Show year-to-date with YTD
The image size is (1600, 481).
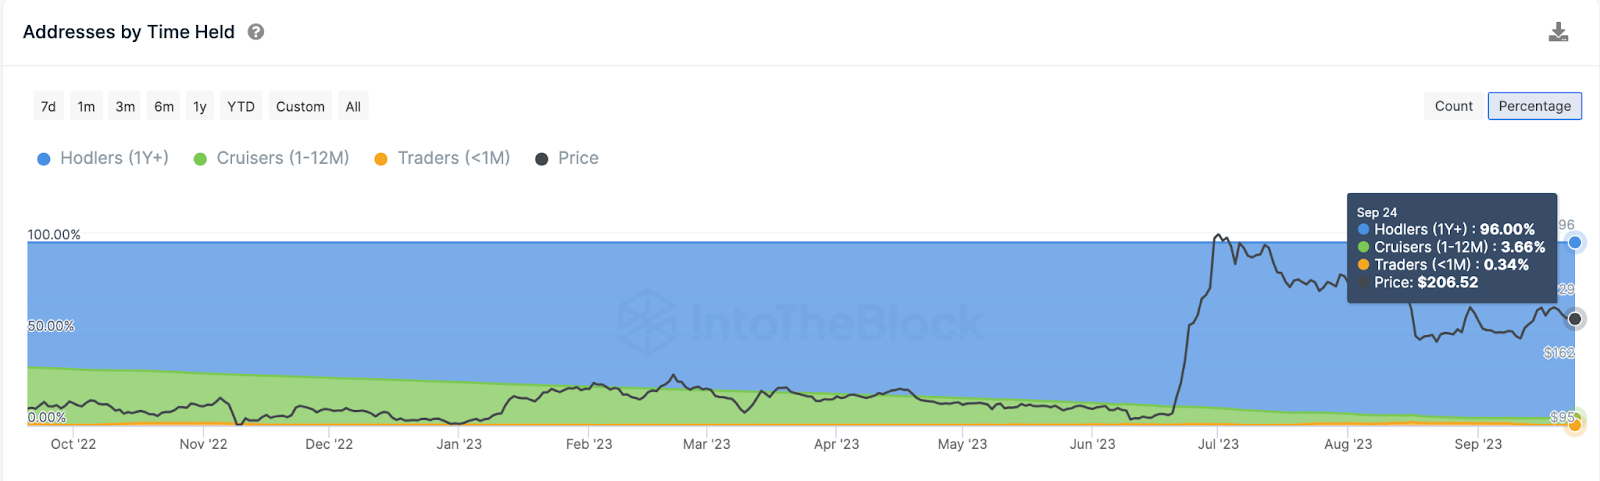point(241,106)
